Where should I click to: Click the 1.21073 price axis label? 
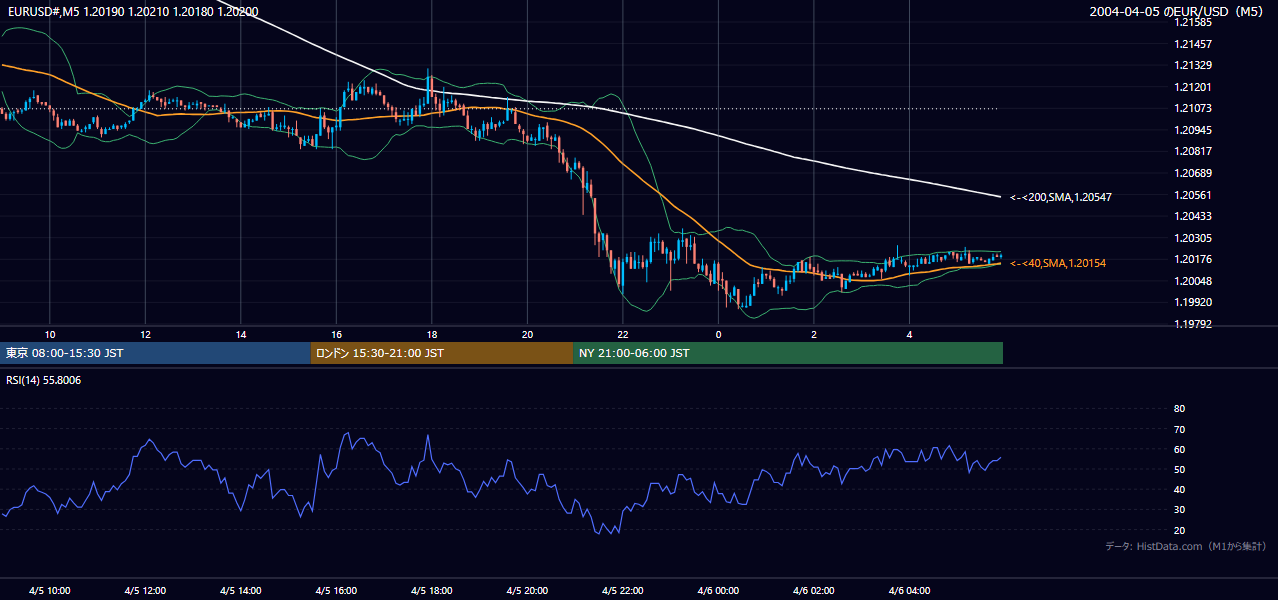pyautogui.click(x=1194, y=108)
